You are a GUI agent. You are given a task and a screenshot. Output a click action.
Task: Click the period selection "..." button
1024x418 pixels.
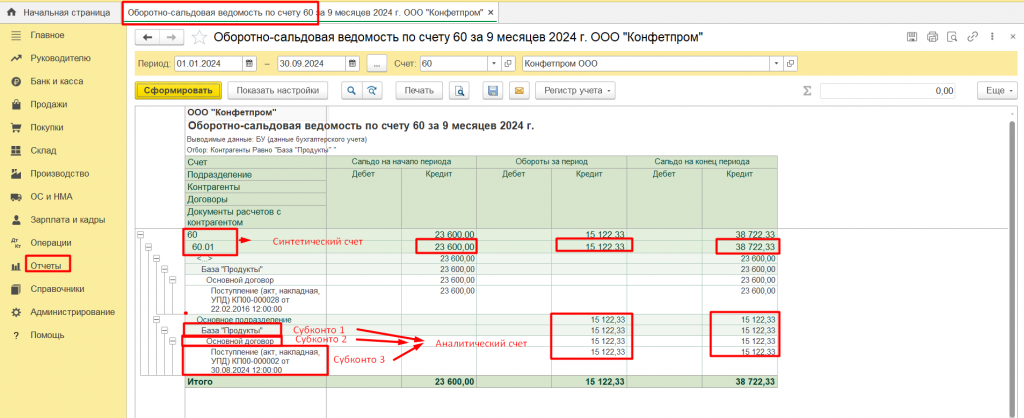click(x=377, y=64)
